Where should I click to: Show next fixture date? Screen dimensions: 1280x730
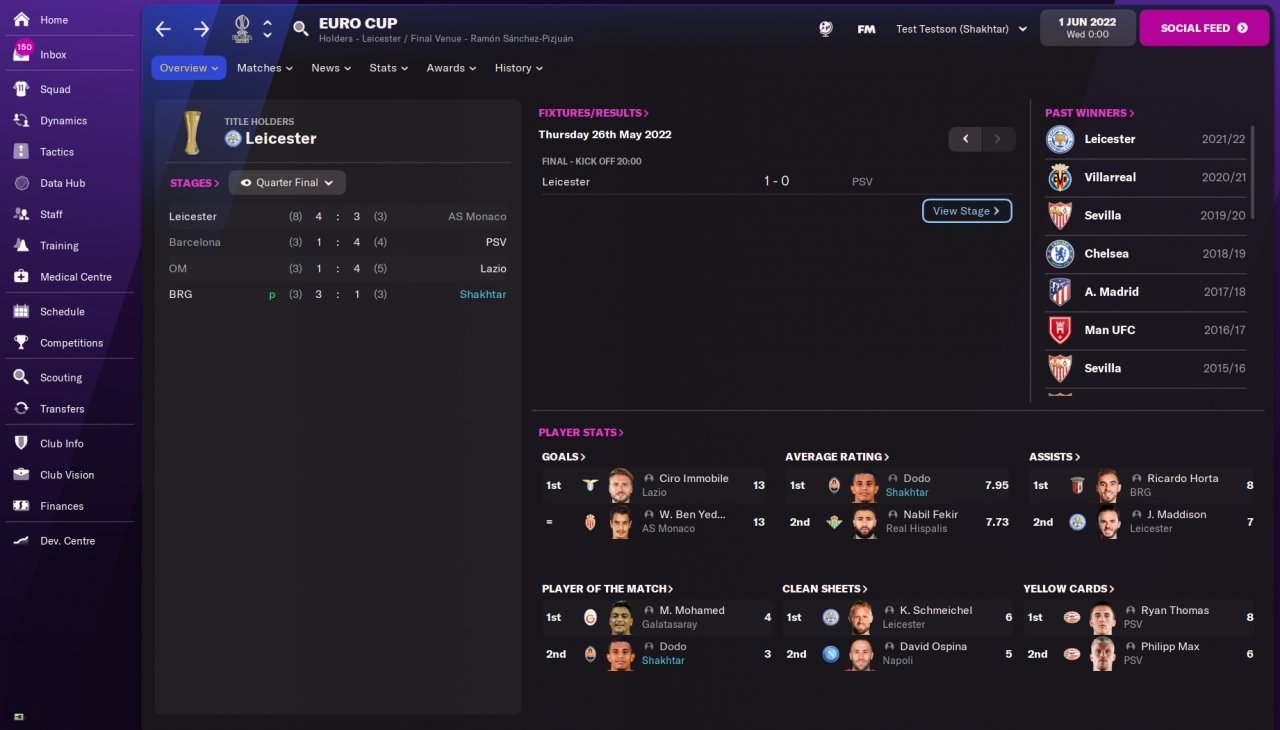point(998,139)
